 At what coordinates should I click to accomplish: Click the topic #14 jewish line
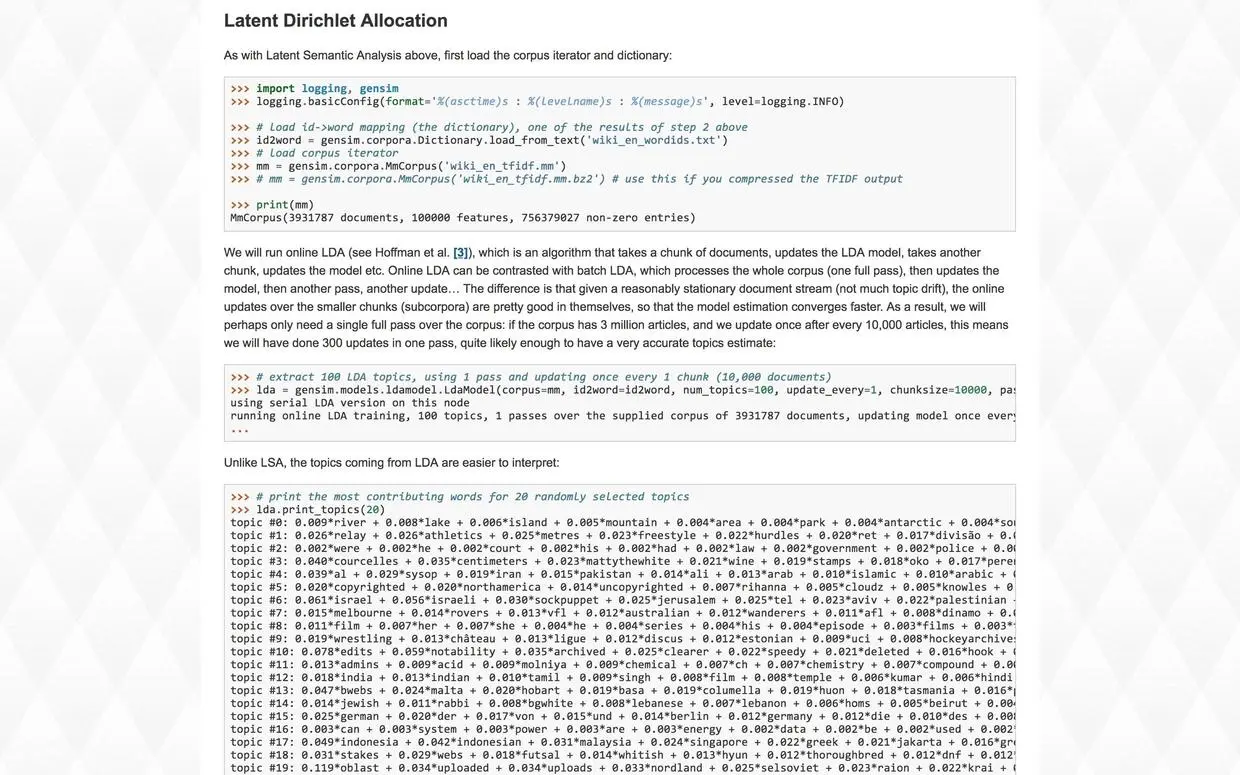[623, 705]
